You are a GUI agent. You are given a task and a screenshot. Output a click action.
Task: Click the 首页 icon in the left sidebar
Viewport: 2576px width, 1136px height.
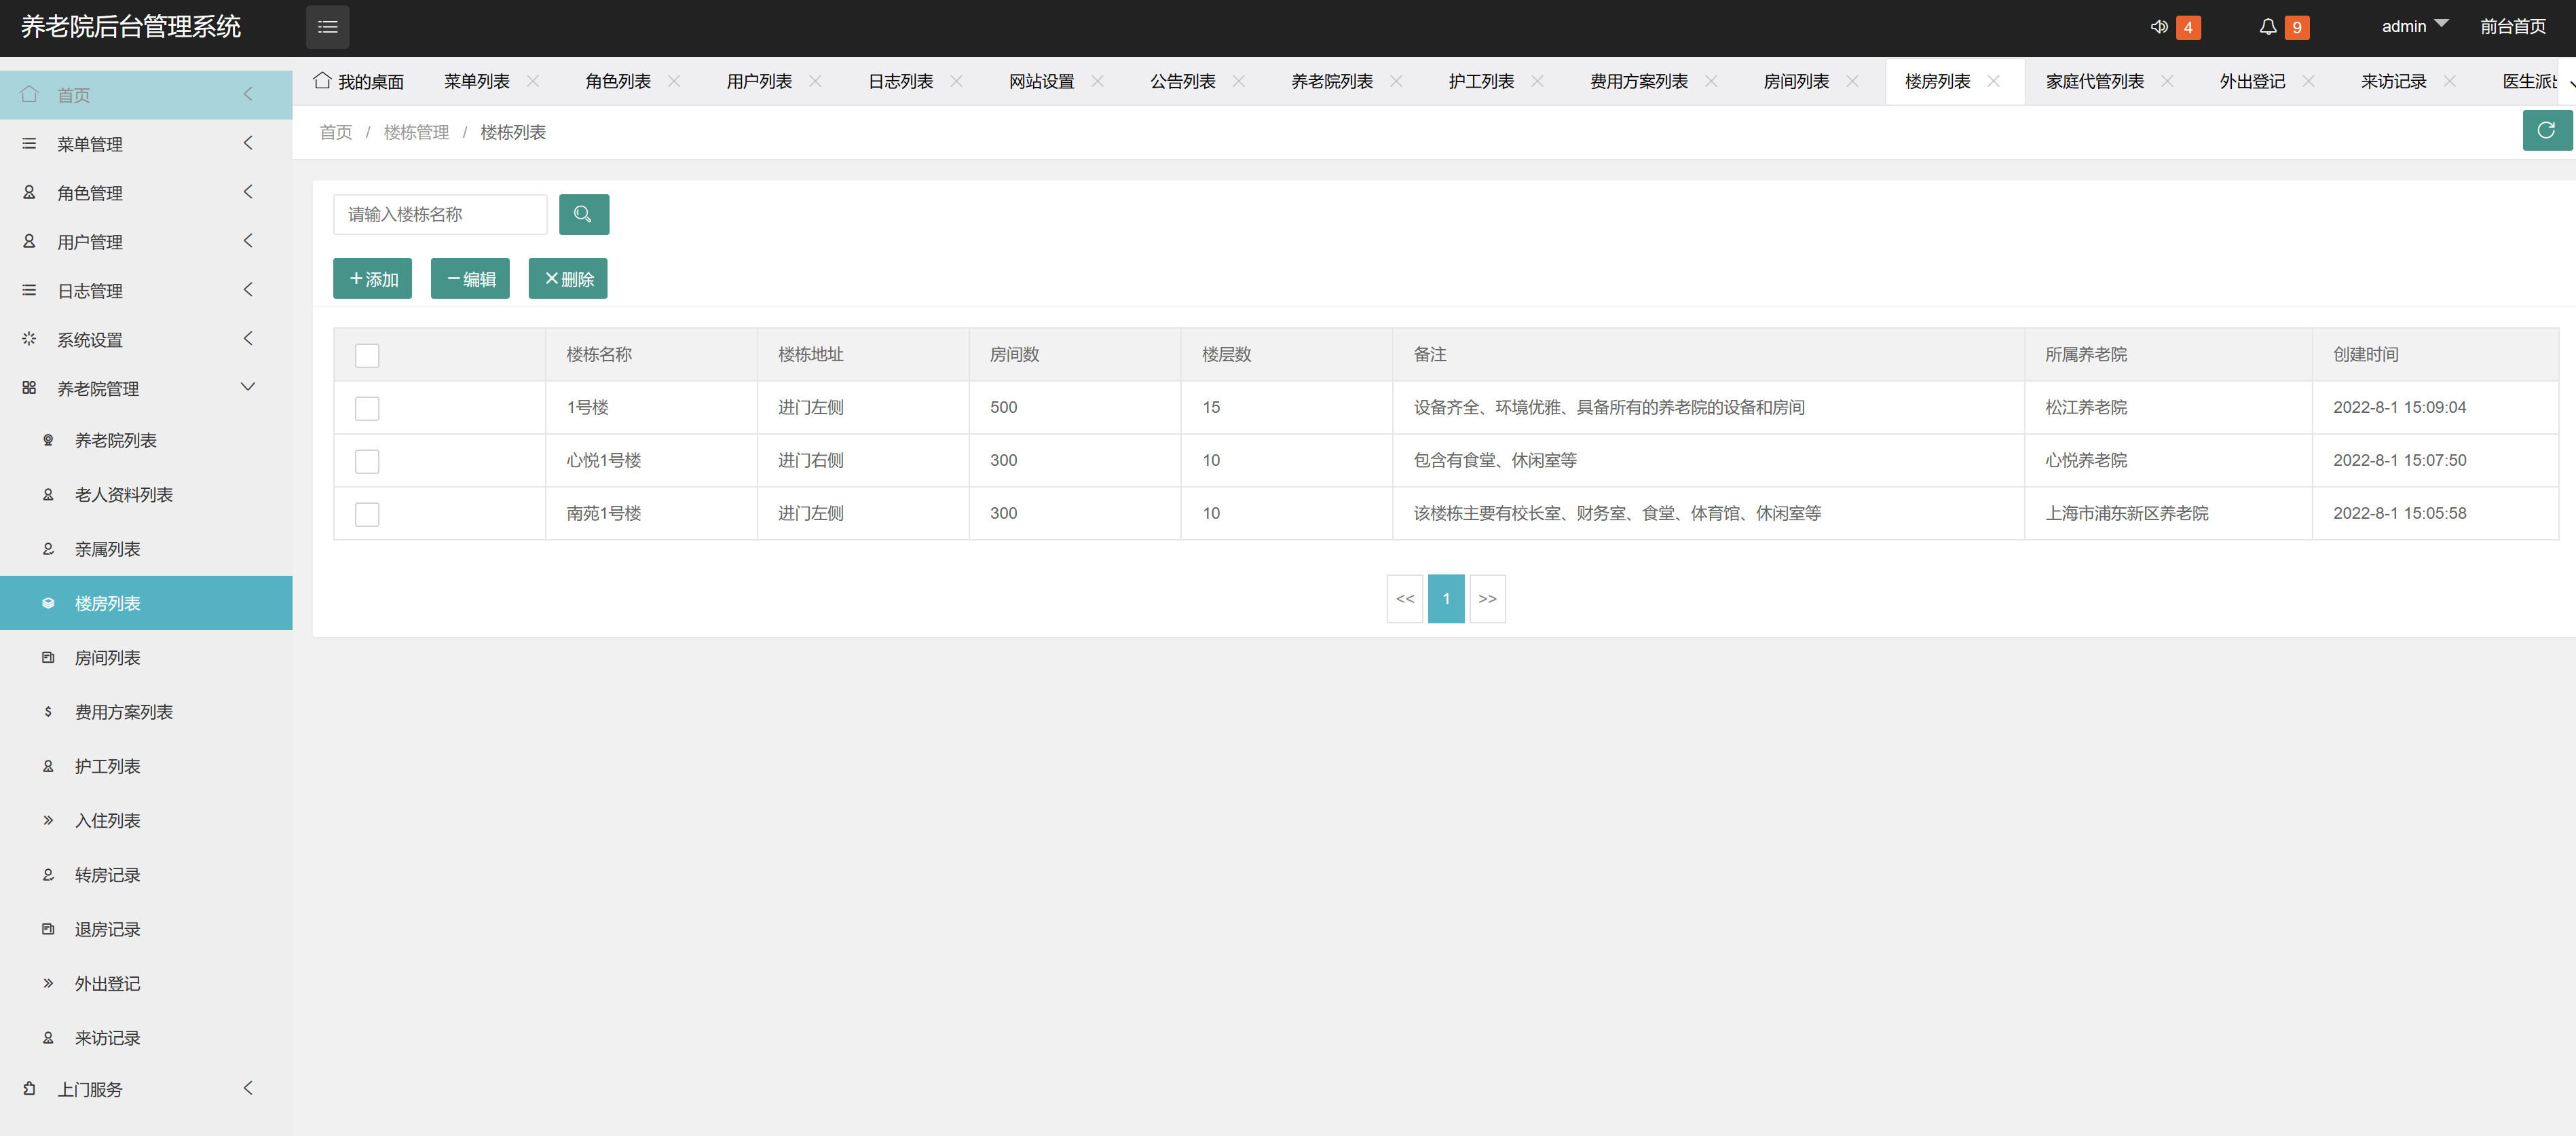coord(29,94)
